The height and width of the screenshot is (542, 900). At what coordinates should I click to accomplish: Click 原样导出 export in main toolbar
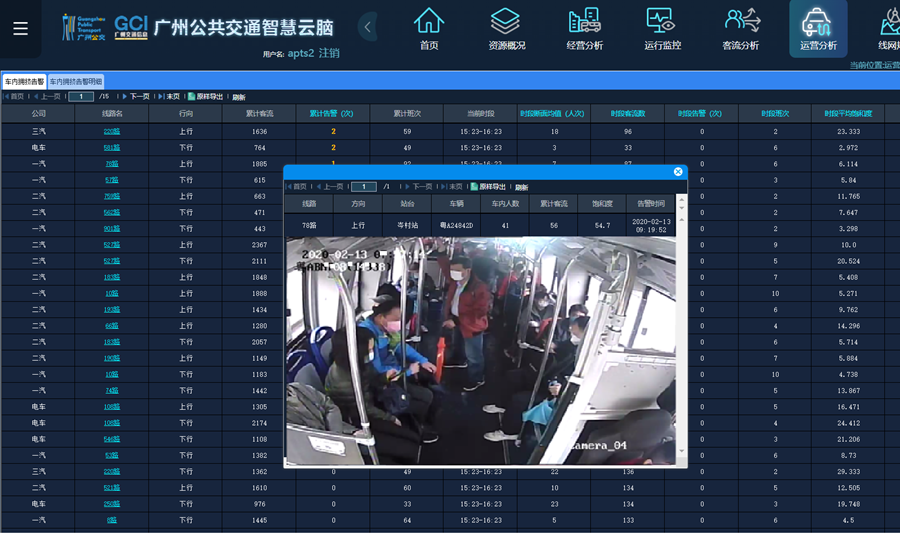208,97
